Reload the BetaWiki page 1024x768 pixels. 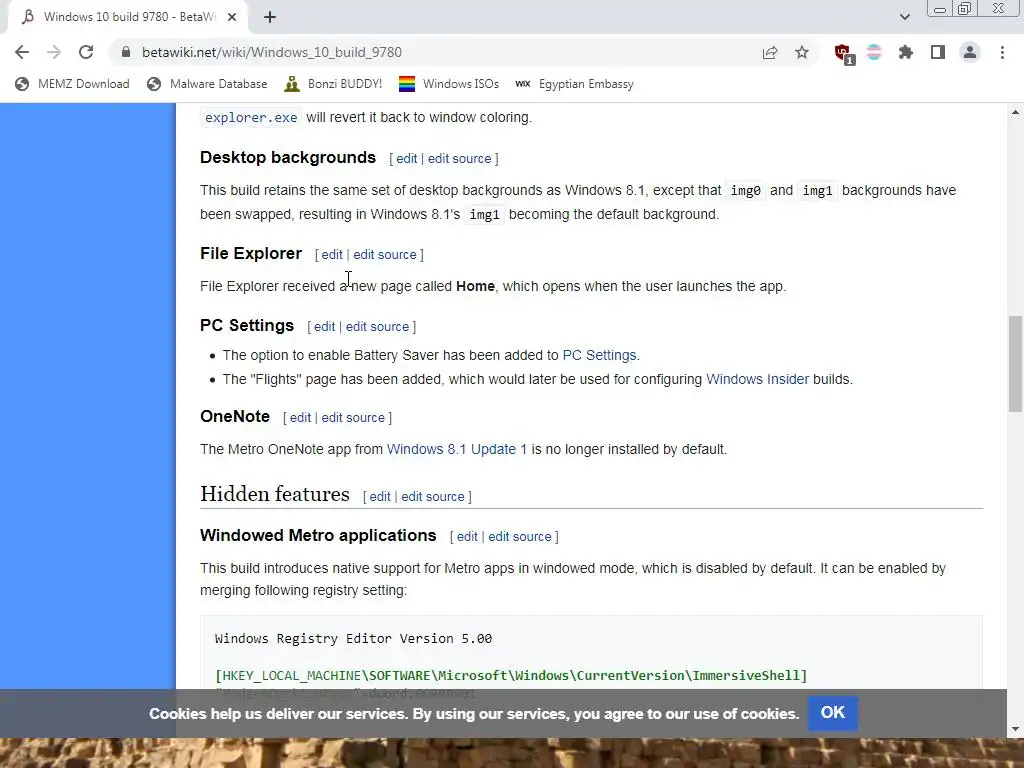pyautogui.click(x=86, y=52)
